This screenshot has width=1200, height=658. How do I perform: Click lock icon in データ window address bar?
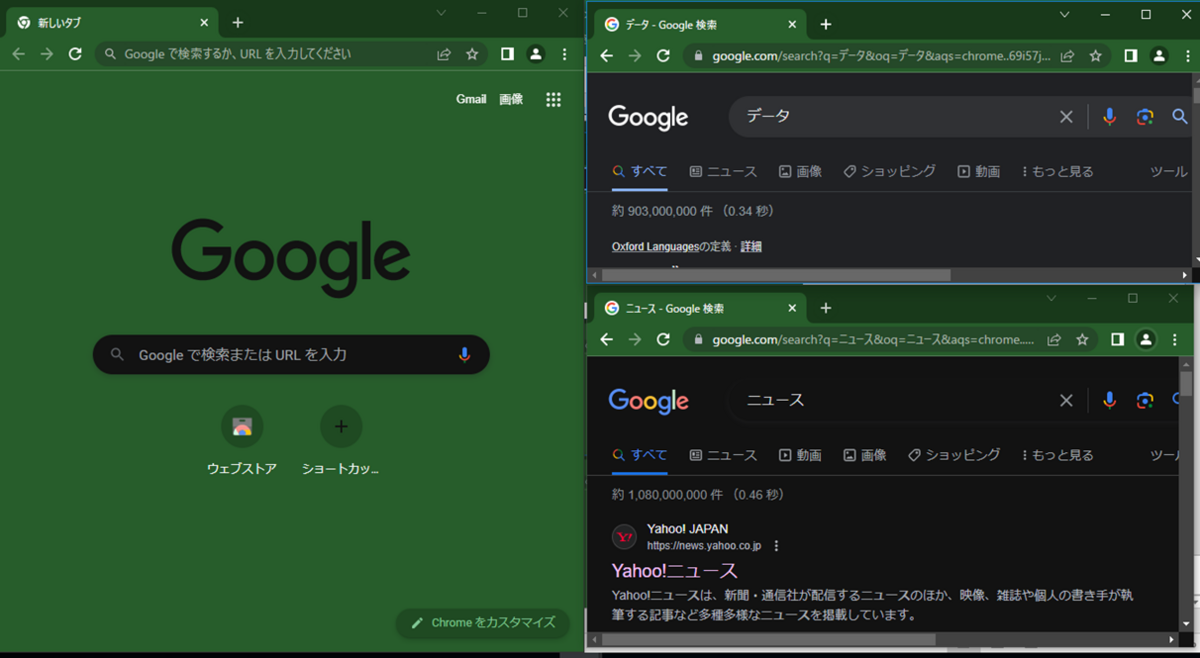(x=698, y=56)
